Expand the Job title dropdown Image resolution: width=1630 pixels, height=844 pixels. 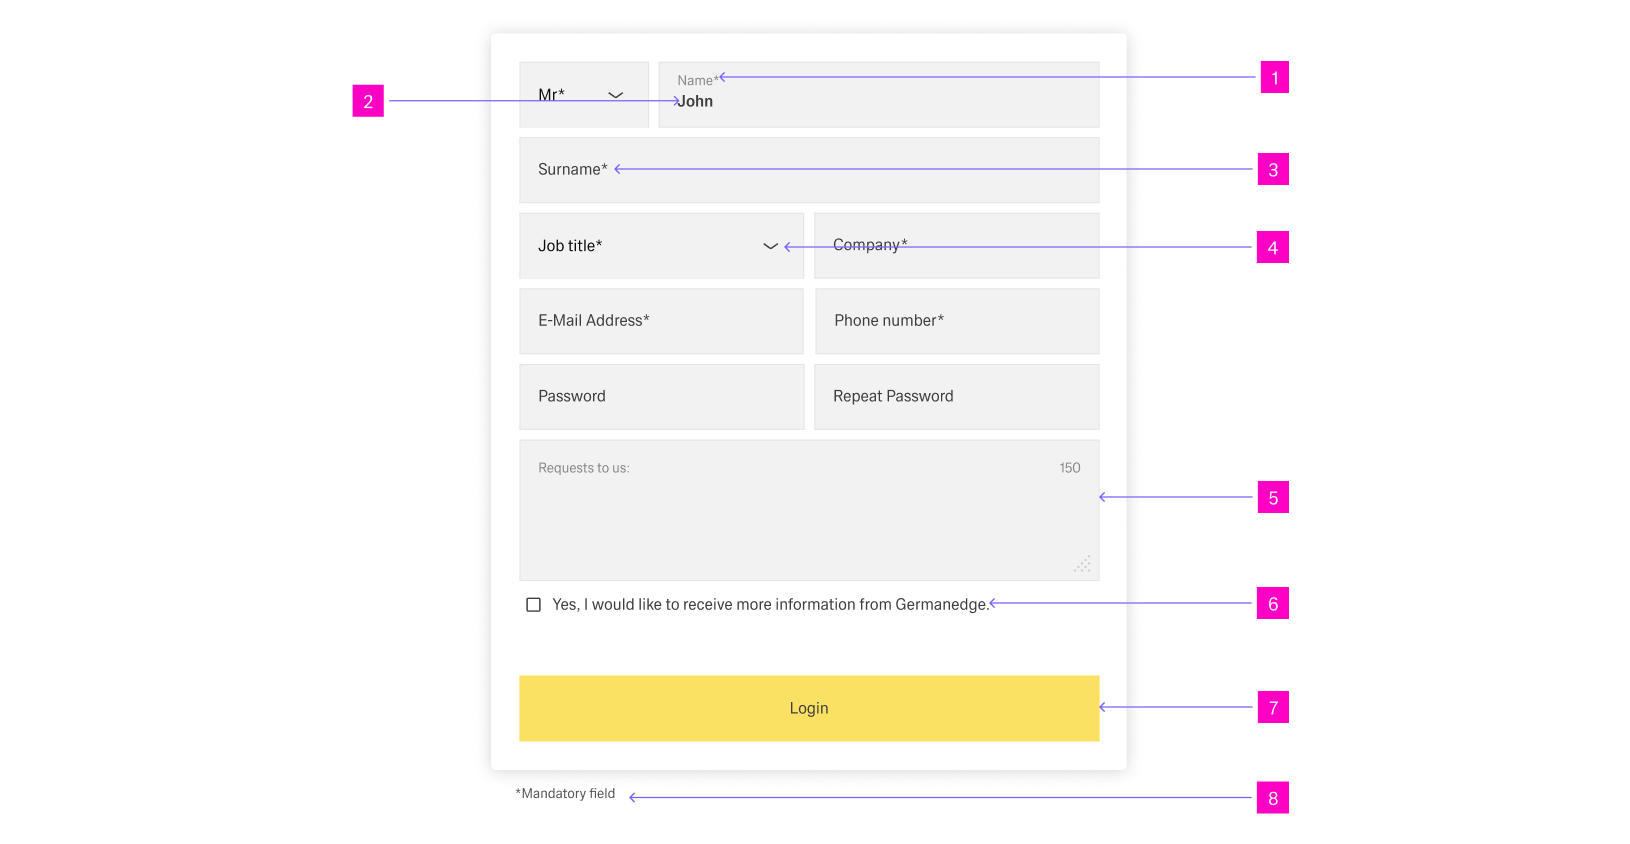[x=660, y=246]
